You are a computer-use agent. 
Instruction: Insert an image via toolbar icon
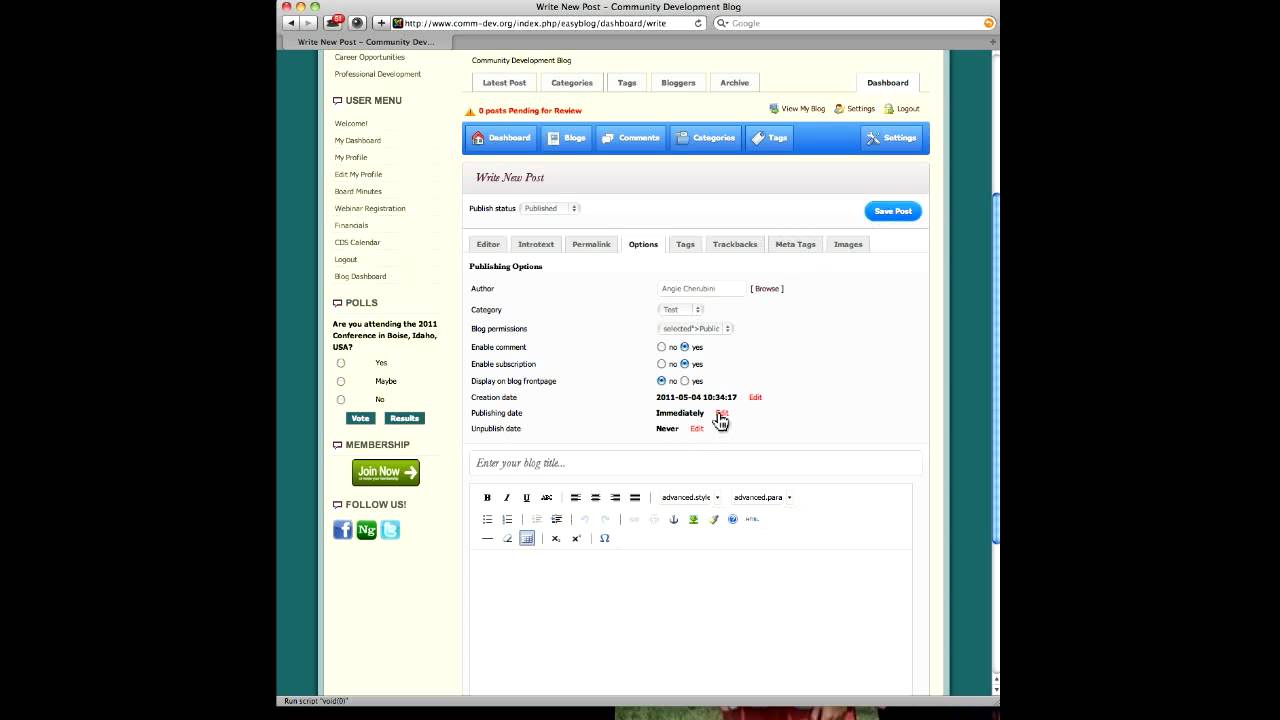coord(693,519)
